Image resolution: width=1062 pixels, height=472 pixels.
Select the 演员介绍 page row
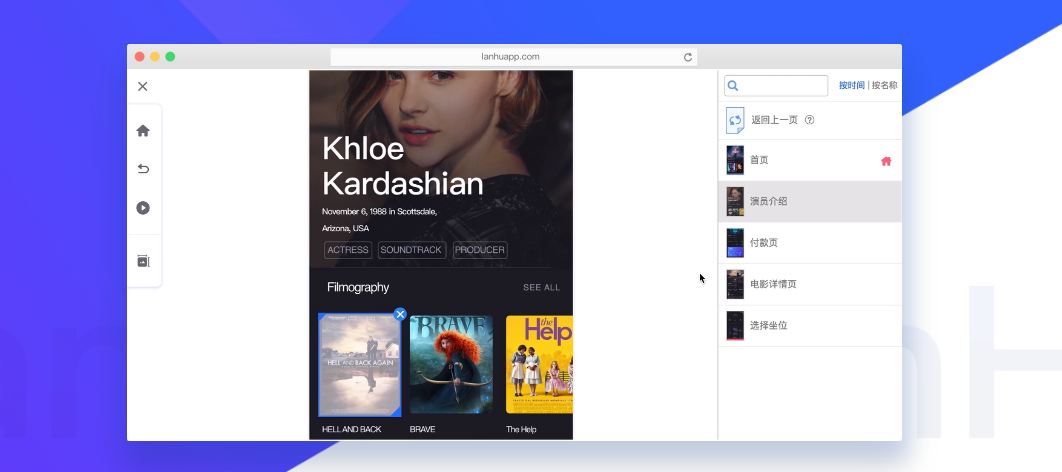(x=809, y=202)
